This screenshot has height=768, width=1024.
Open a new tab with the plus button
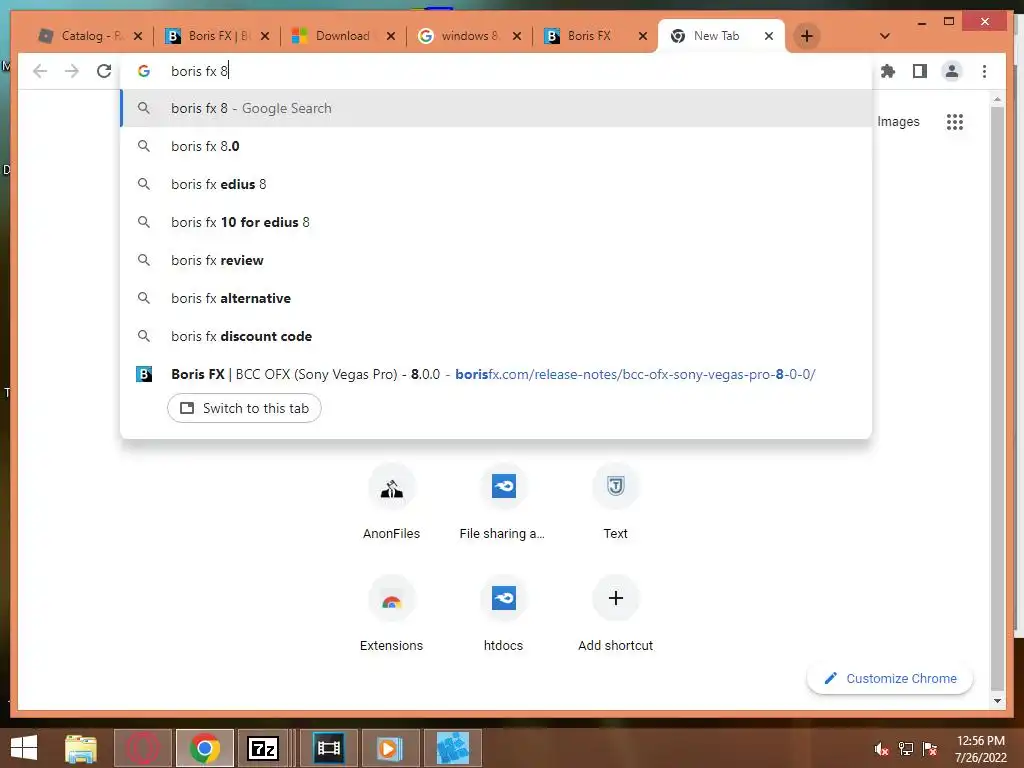click(x=807, y=36)
